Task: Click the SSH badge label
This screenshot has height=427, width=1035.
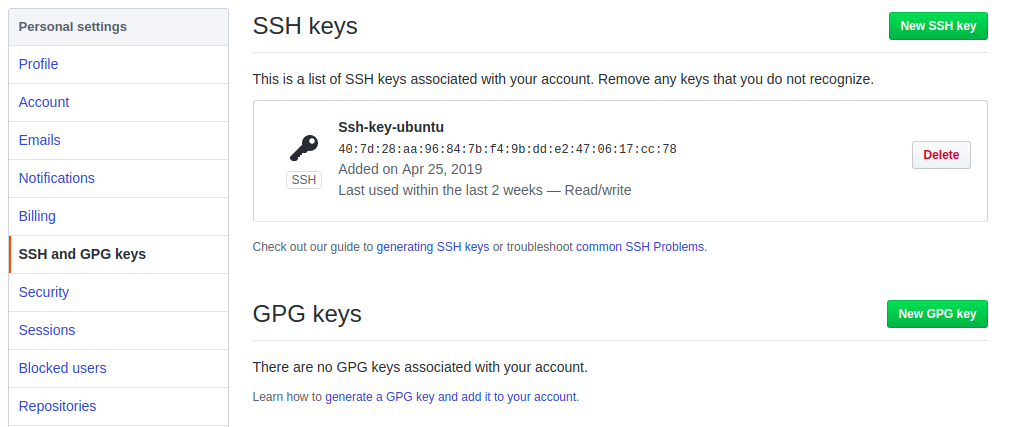Action: [x=304, y=180]
